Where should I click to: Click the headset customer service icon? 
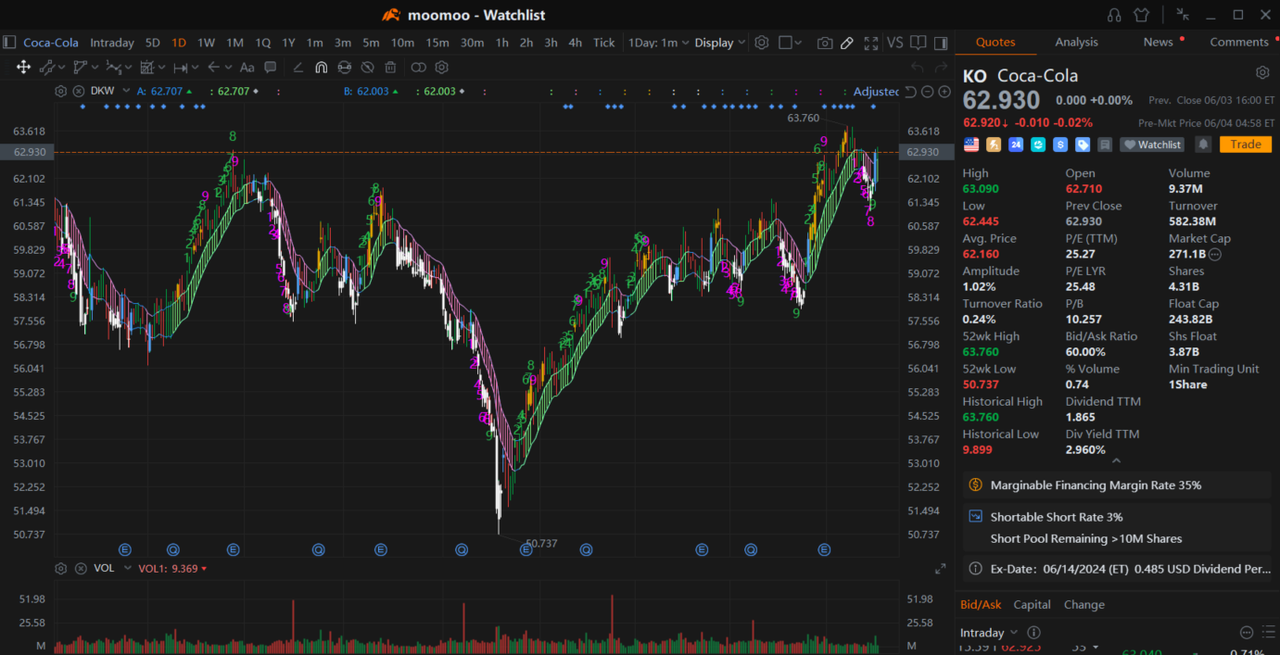click(x=1114, y=15)
